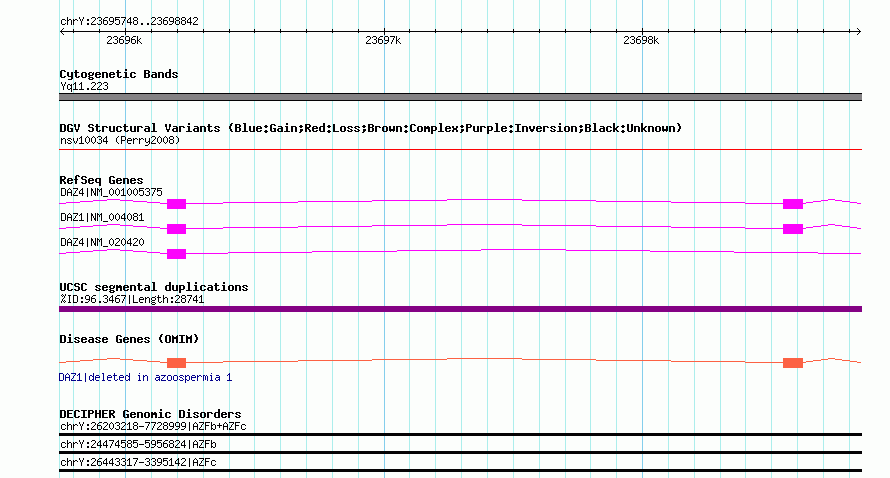
Task: Click the gray Yq11.223 cytogenetic band bar
Action: [460, 97]
